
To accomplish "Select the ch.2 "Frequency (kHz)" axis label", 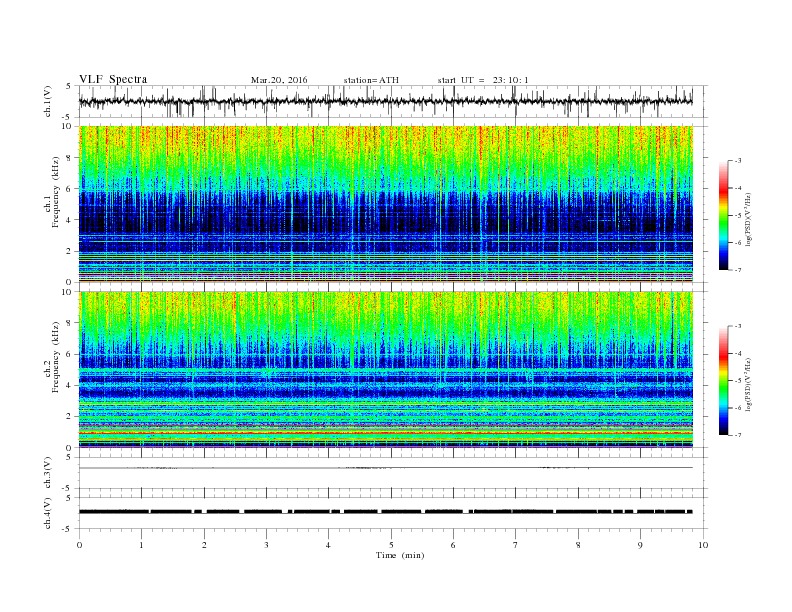I will 56,356.
